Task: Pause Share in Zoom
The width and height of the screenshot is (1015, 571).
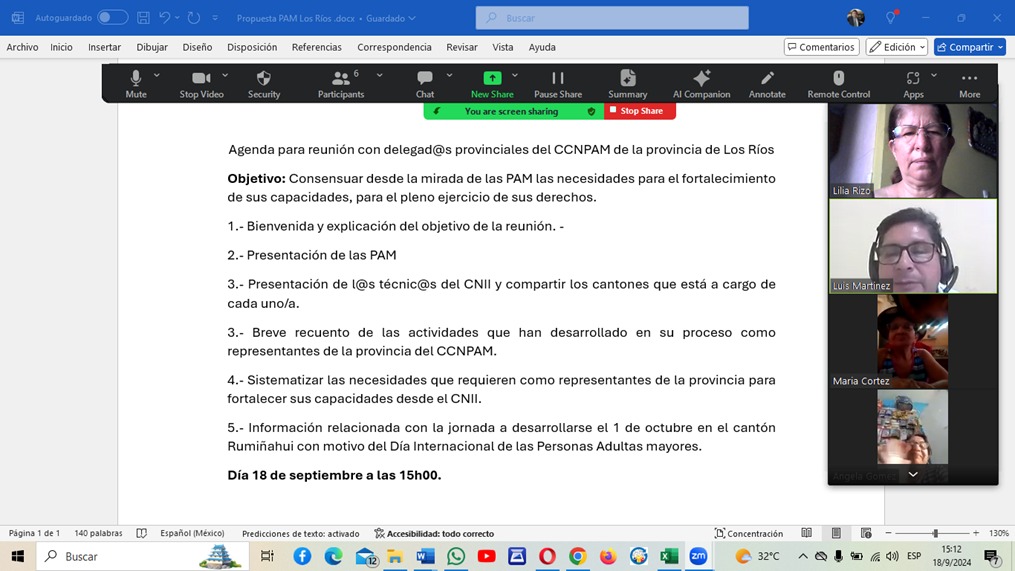Action: (557, 84)
